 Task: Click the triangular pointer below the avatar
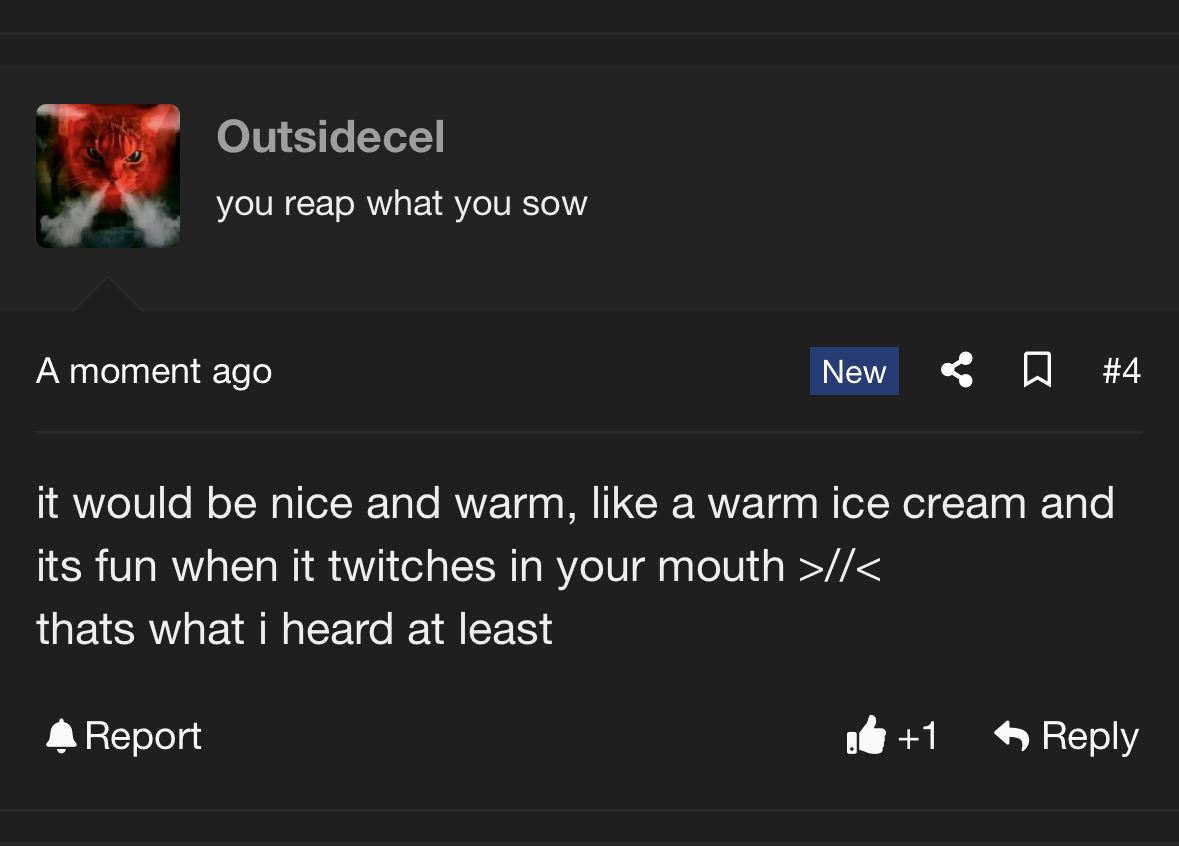click(106, 295)
